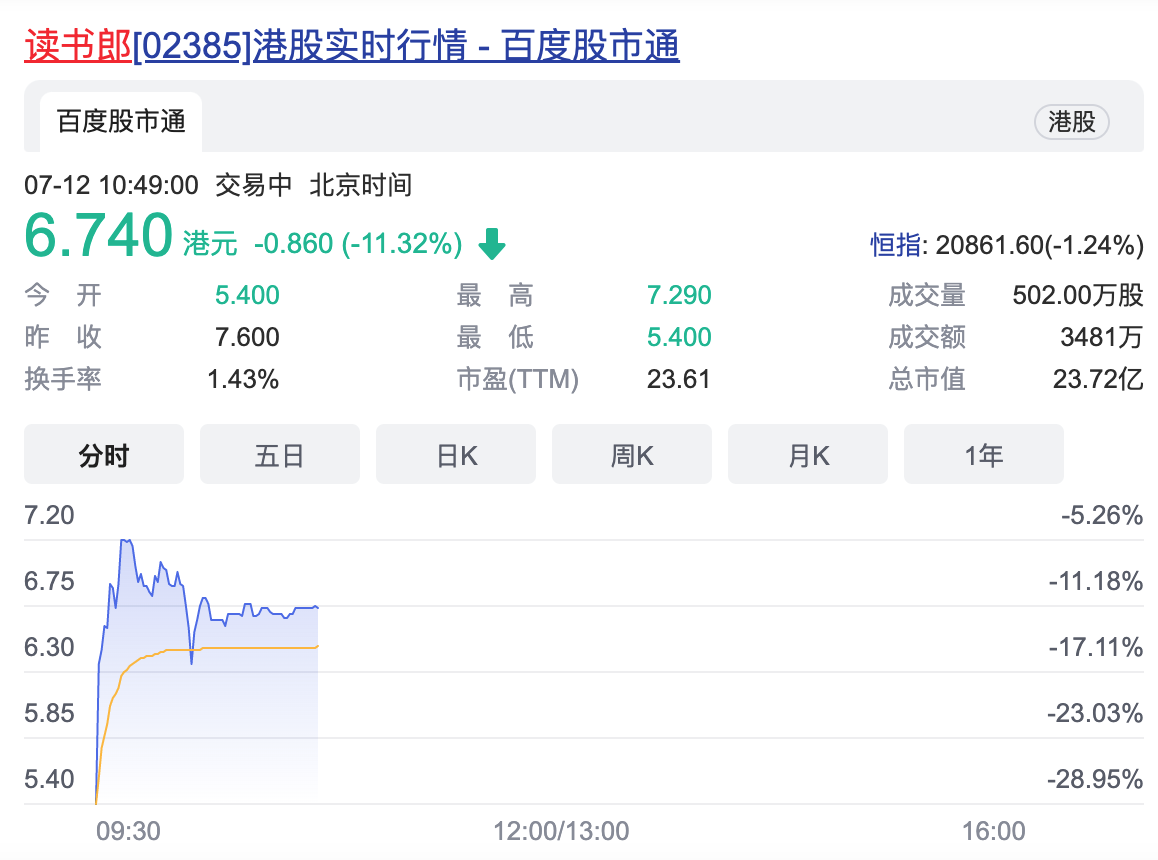The width and height of the screenshot is (1158, 860).
Task: Click the 成交额 value 3481万
Action: 1102,338
